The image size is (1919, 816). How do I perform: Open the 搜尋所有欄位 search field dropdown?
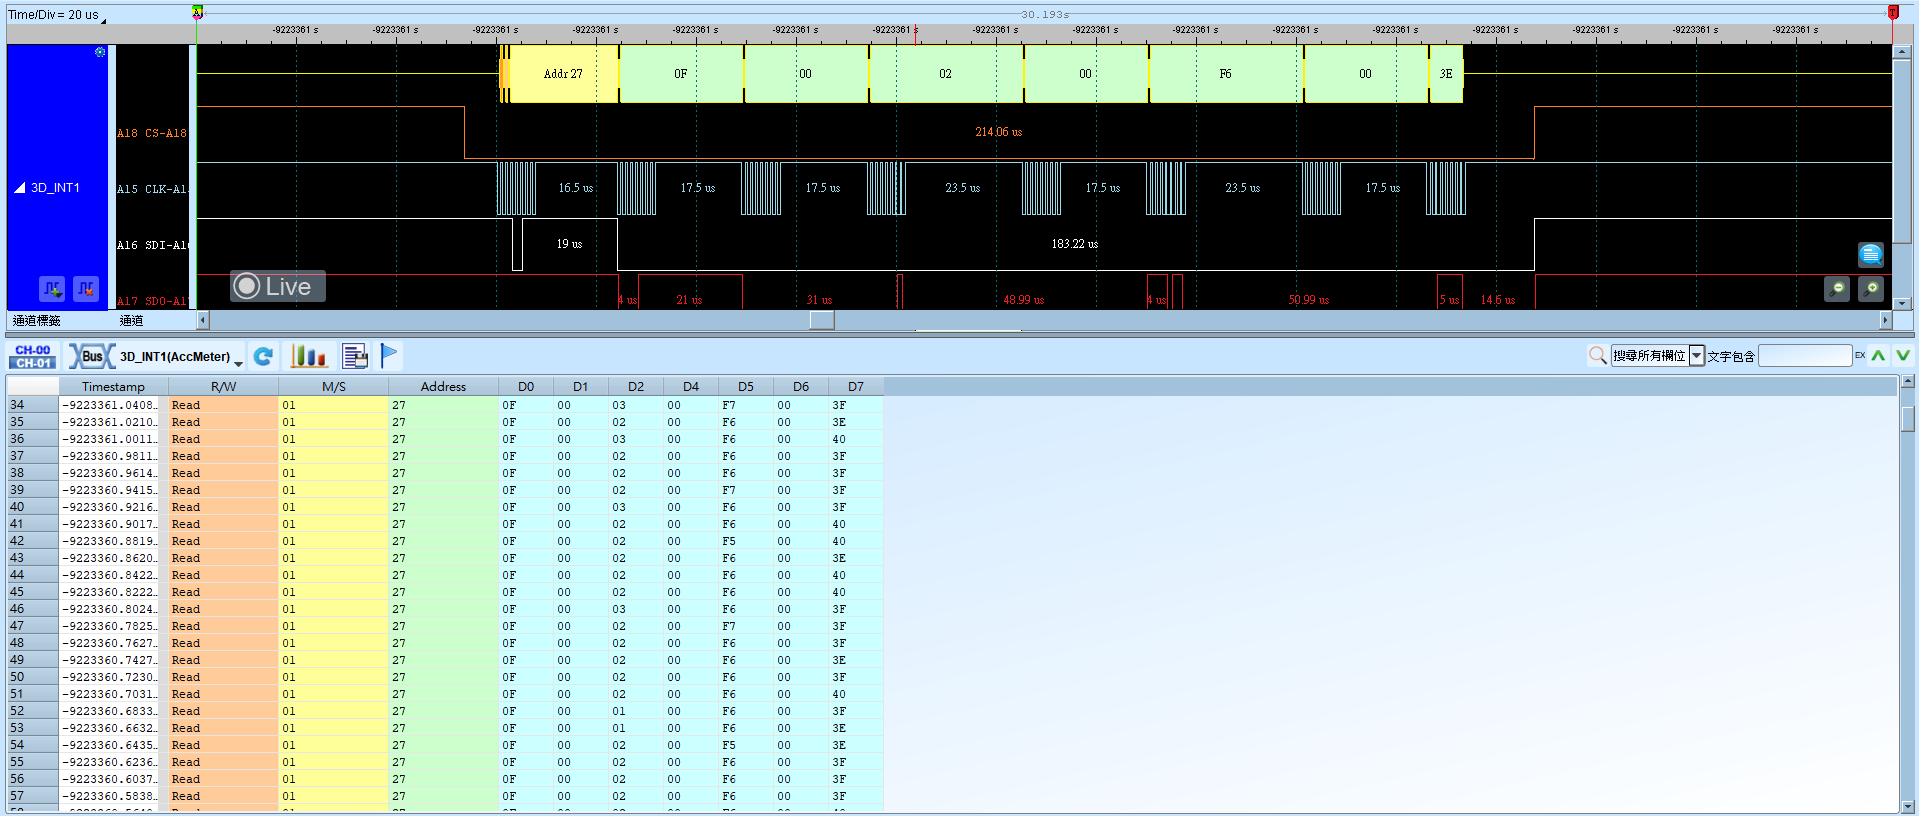pyautogui.click(x=1697, y=355)
